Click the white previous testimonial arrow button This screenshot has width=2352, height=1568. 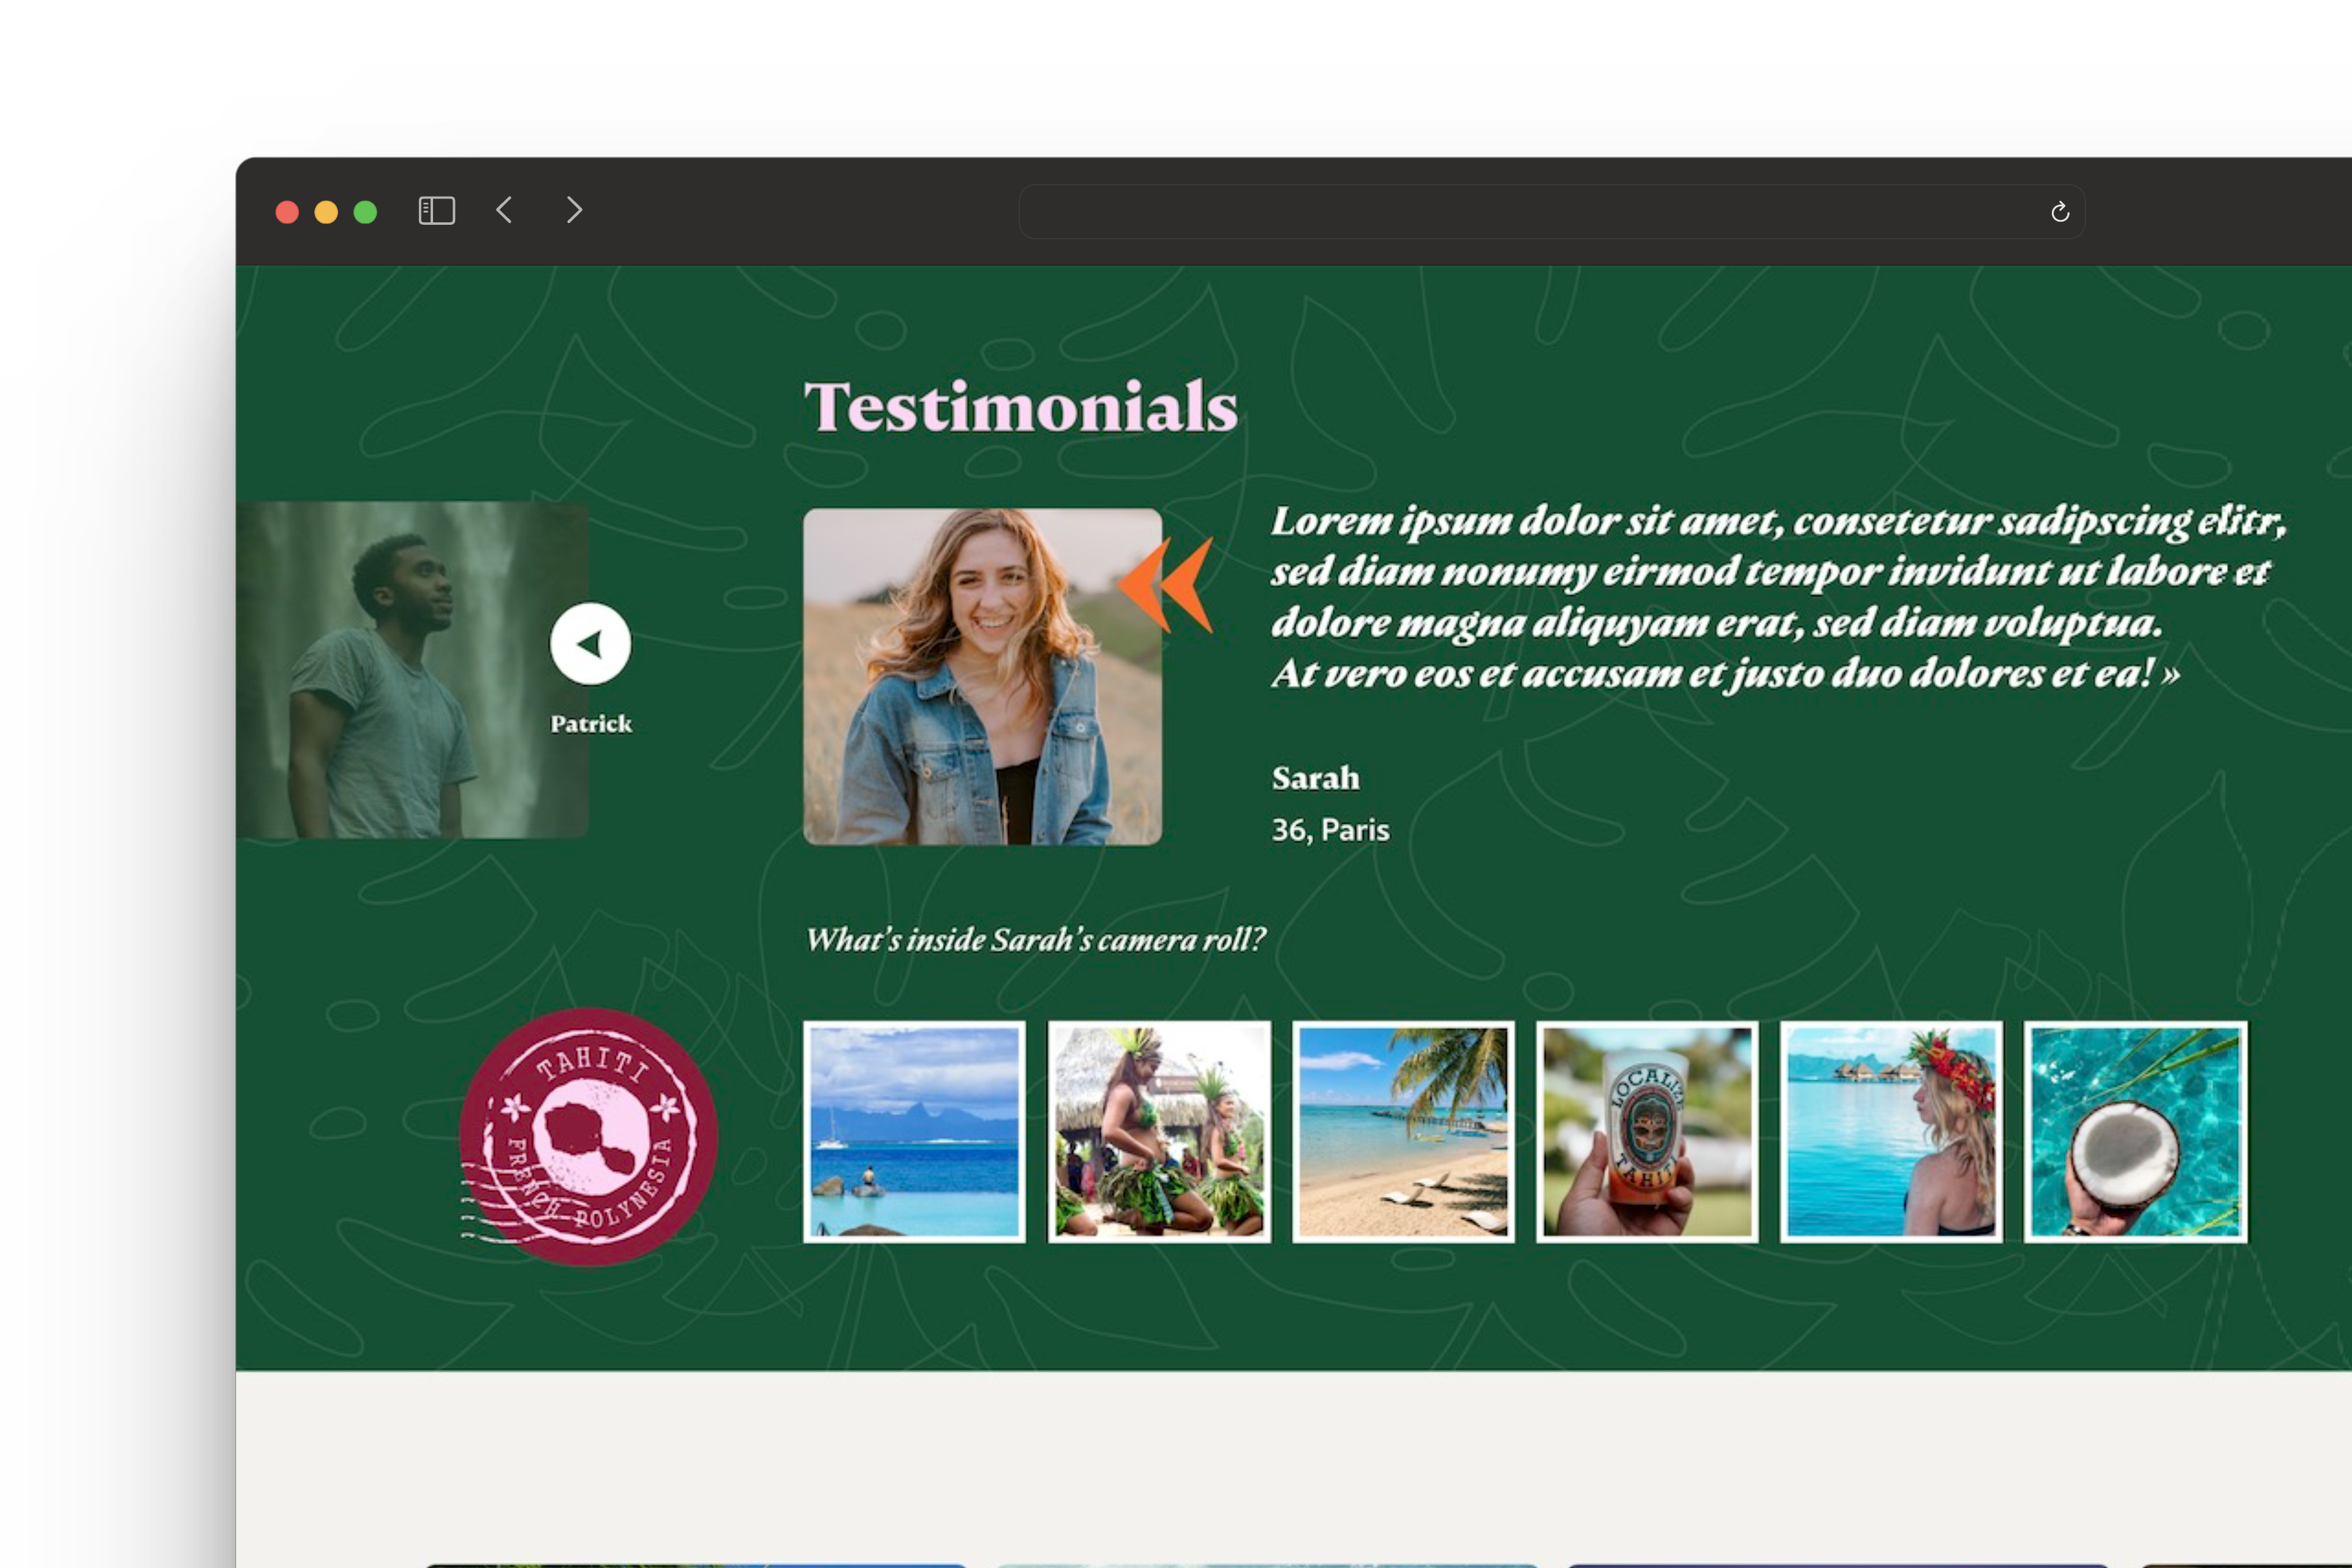(590, 644)
